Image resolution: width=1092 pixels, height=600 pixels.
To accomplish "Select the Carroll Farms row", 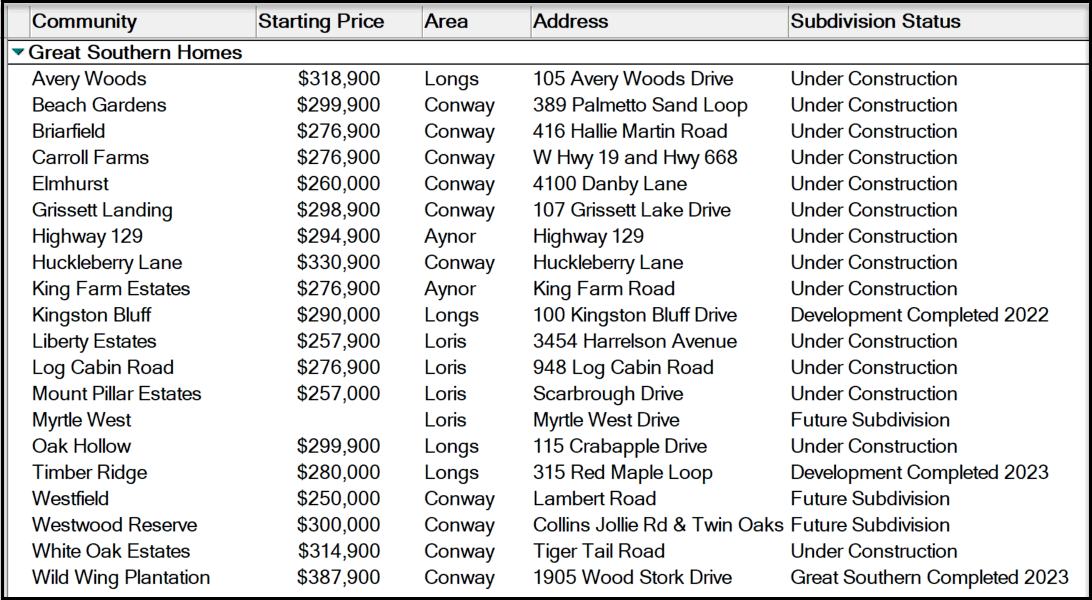I will [x=90, y=158].
